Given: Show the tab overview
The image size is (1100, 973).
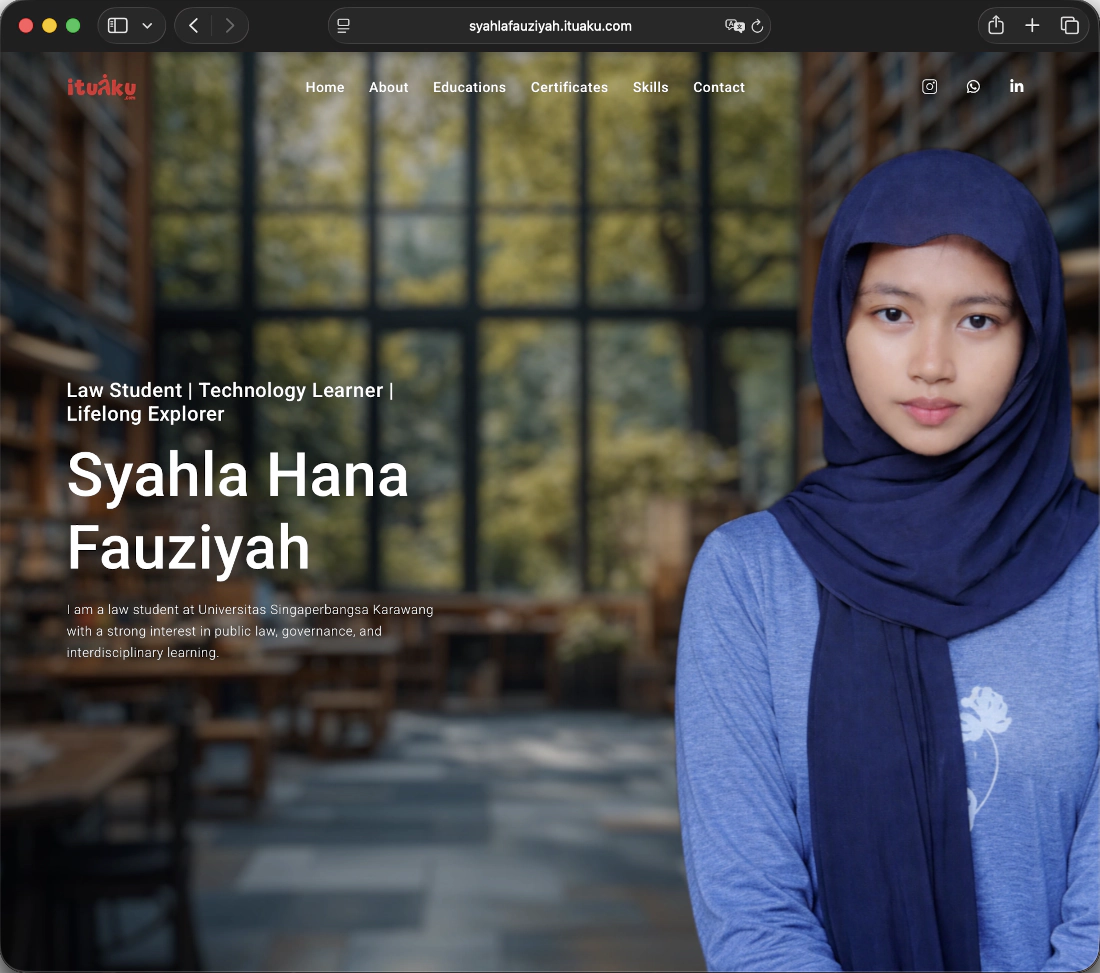Looking at the screenshot, I should [x=1069, y=26].
